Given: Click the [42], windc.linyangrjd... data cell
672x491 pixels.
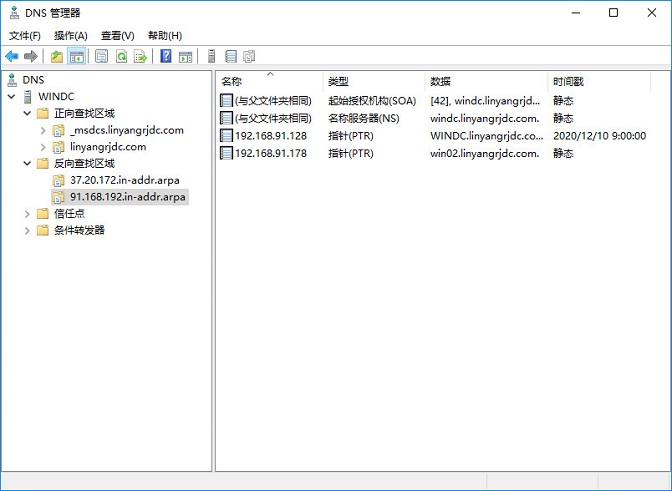Looking at the screenshot, I should (x=485, y=101).
